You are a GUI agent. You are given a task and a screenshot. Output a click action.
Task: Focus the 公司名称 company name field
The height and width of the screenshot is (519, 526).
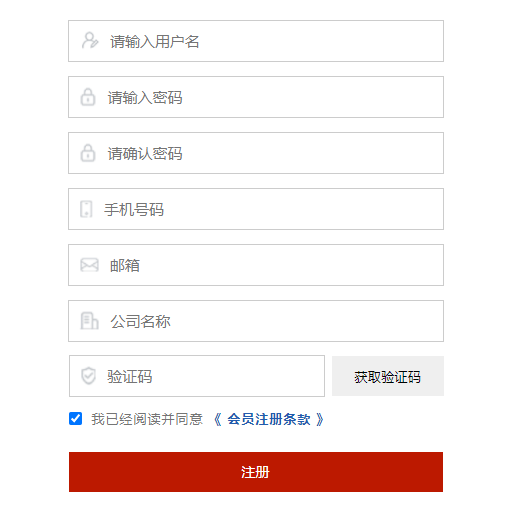pyautogui.click(x=256, y=321)
